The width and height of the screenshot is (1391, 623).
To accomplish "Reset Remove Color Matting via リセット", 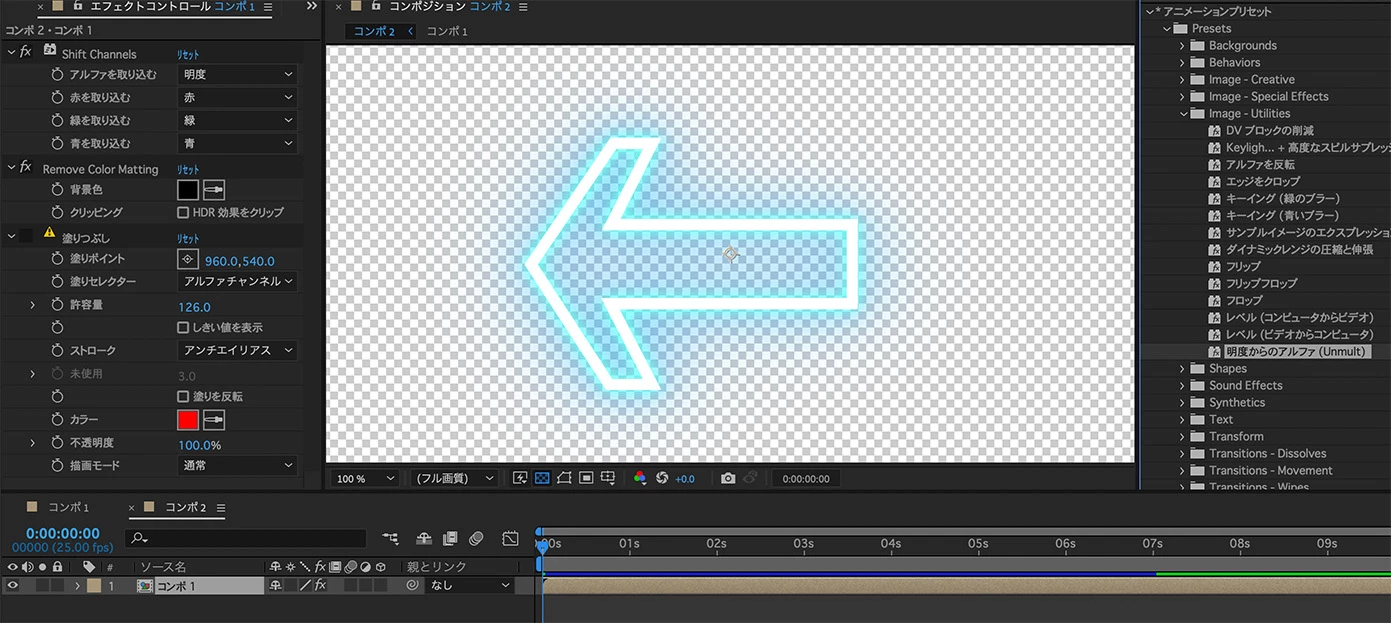I will 188,170.
